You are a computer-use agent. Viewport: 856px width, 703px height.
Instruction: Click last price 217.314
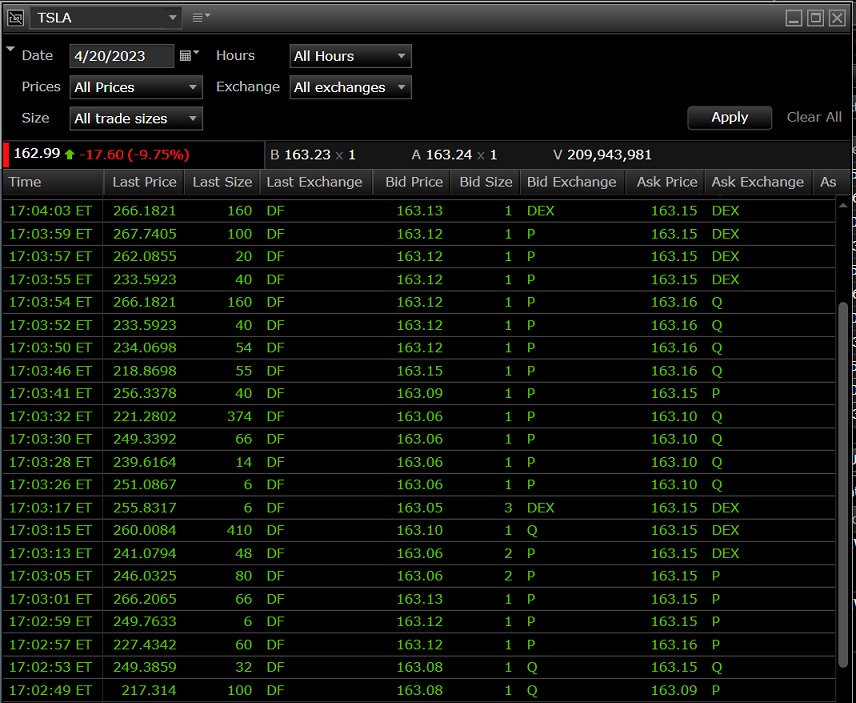pyautogui.click(x=149, y=690)
